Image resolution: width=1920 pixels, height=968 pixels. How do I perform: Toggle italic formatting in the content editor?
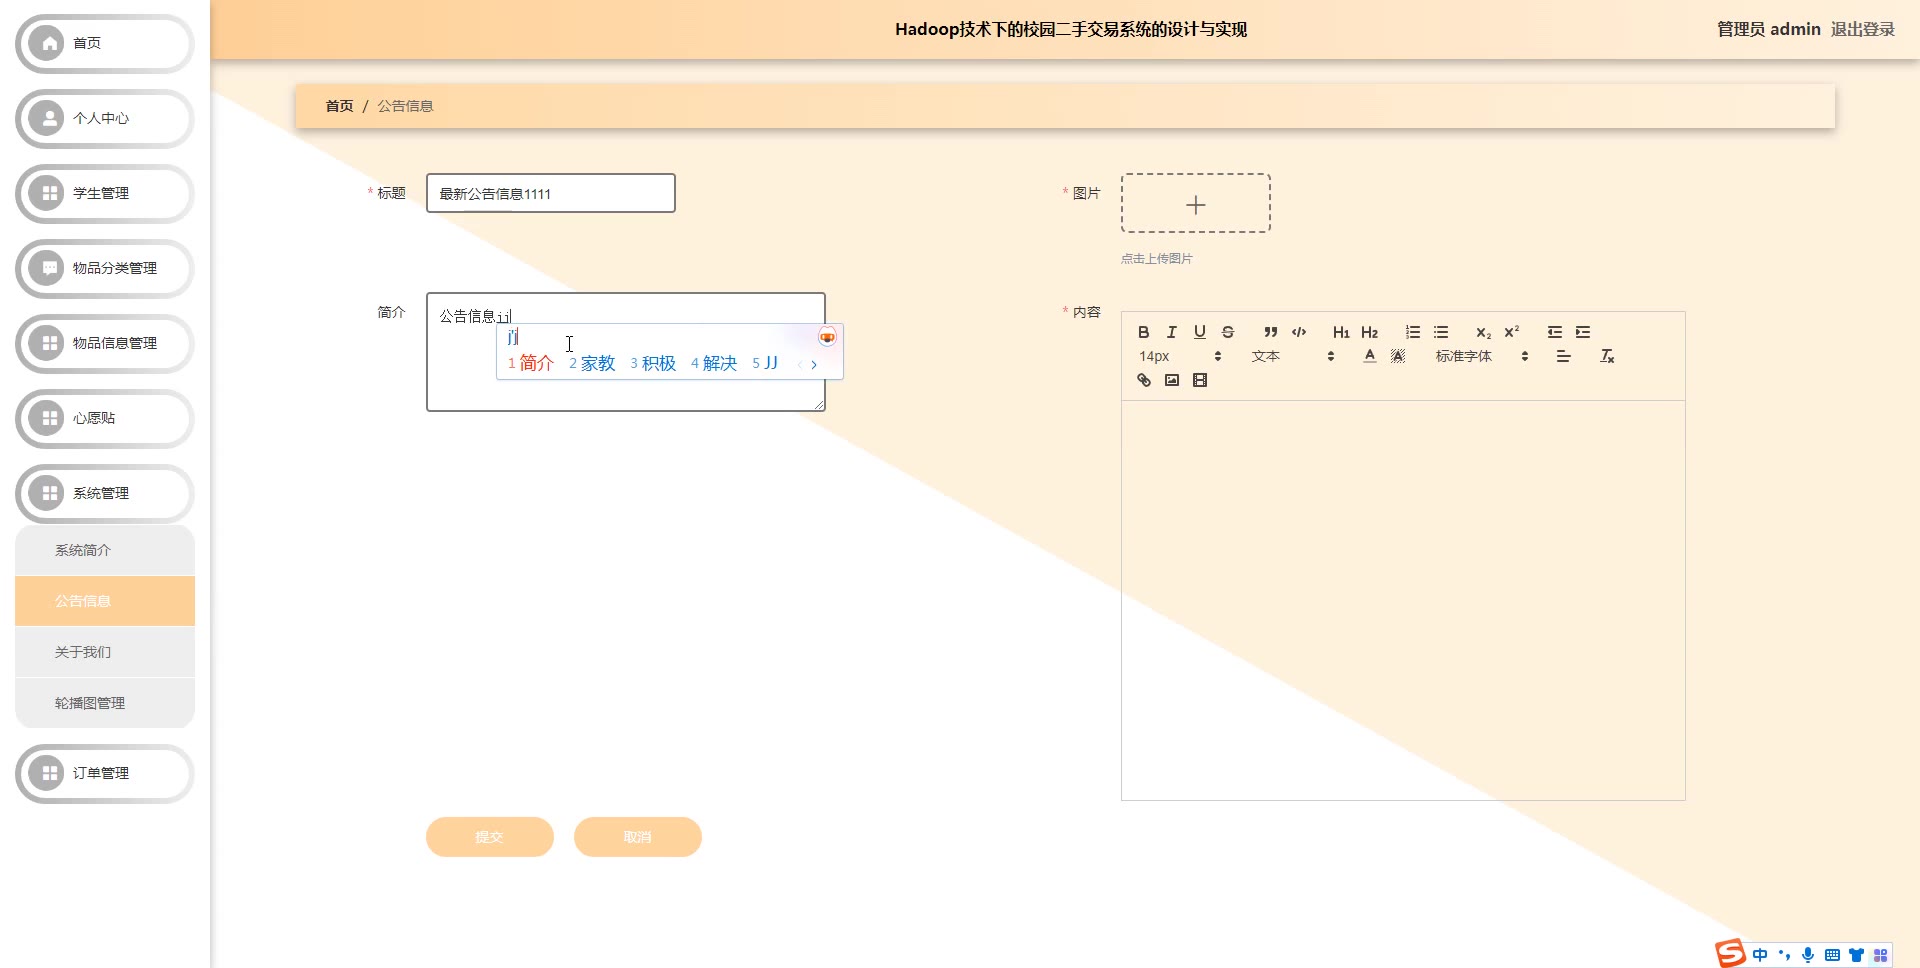pyautogui.click(x=1172, y=332)
